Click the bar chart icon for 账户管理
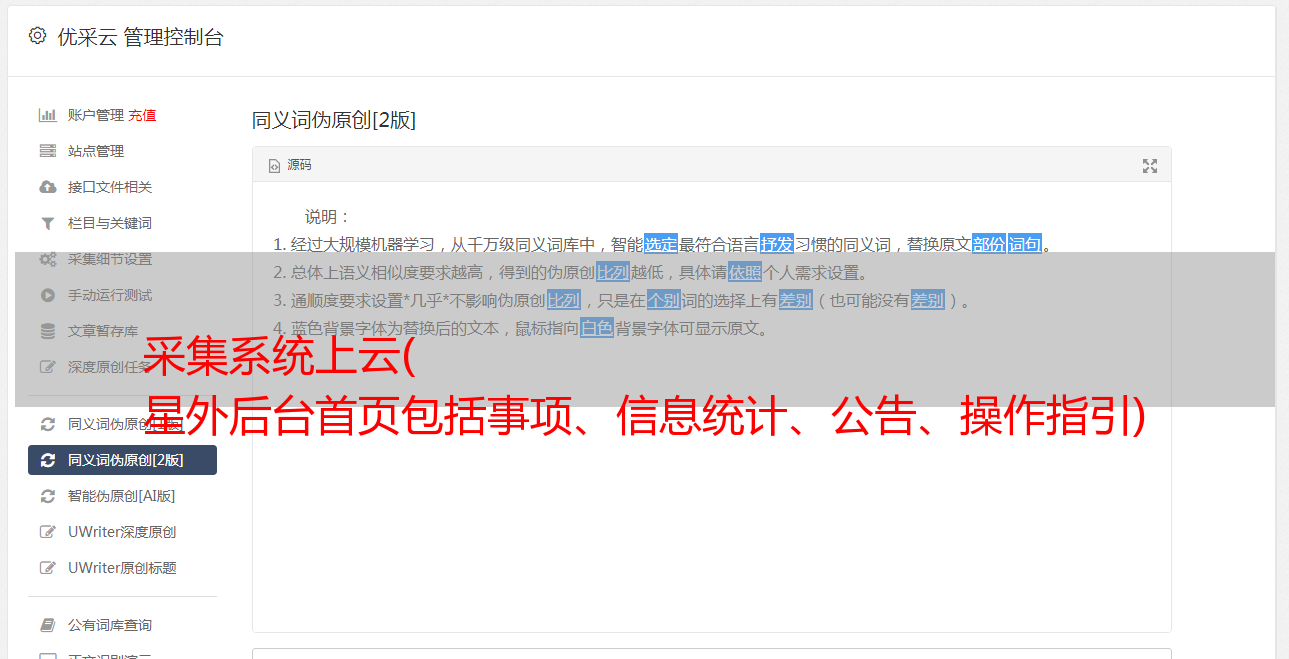The image size is (1289, 659). point(47,115)
